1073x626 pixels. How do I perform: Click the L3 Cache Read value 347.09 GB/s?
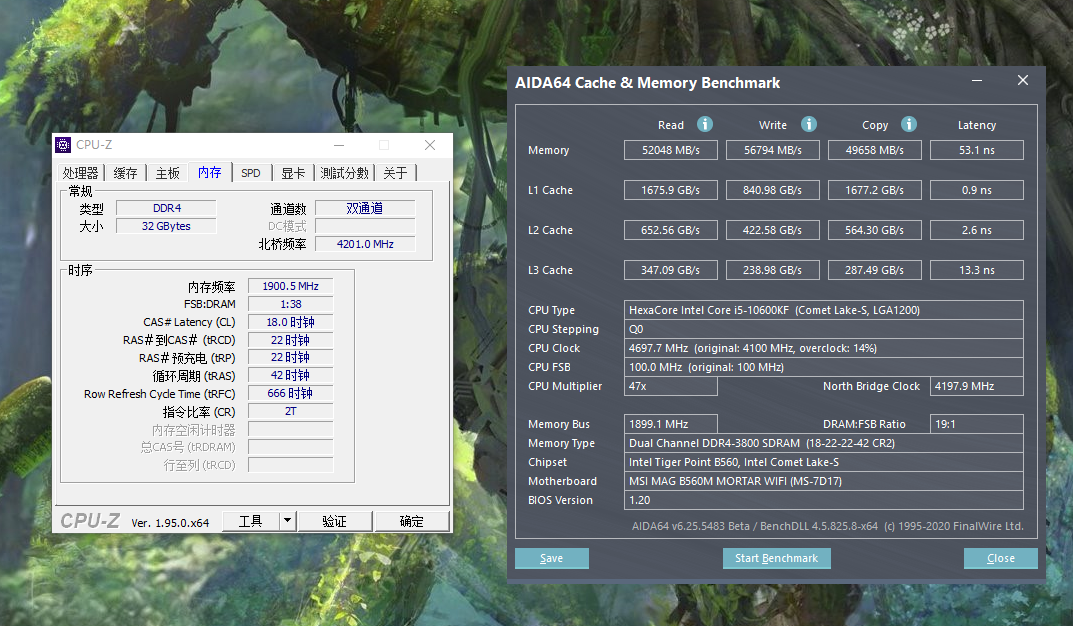coord(671,270)
